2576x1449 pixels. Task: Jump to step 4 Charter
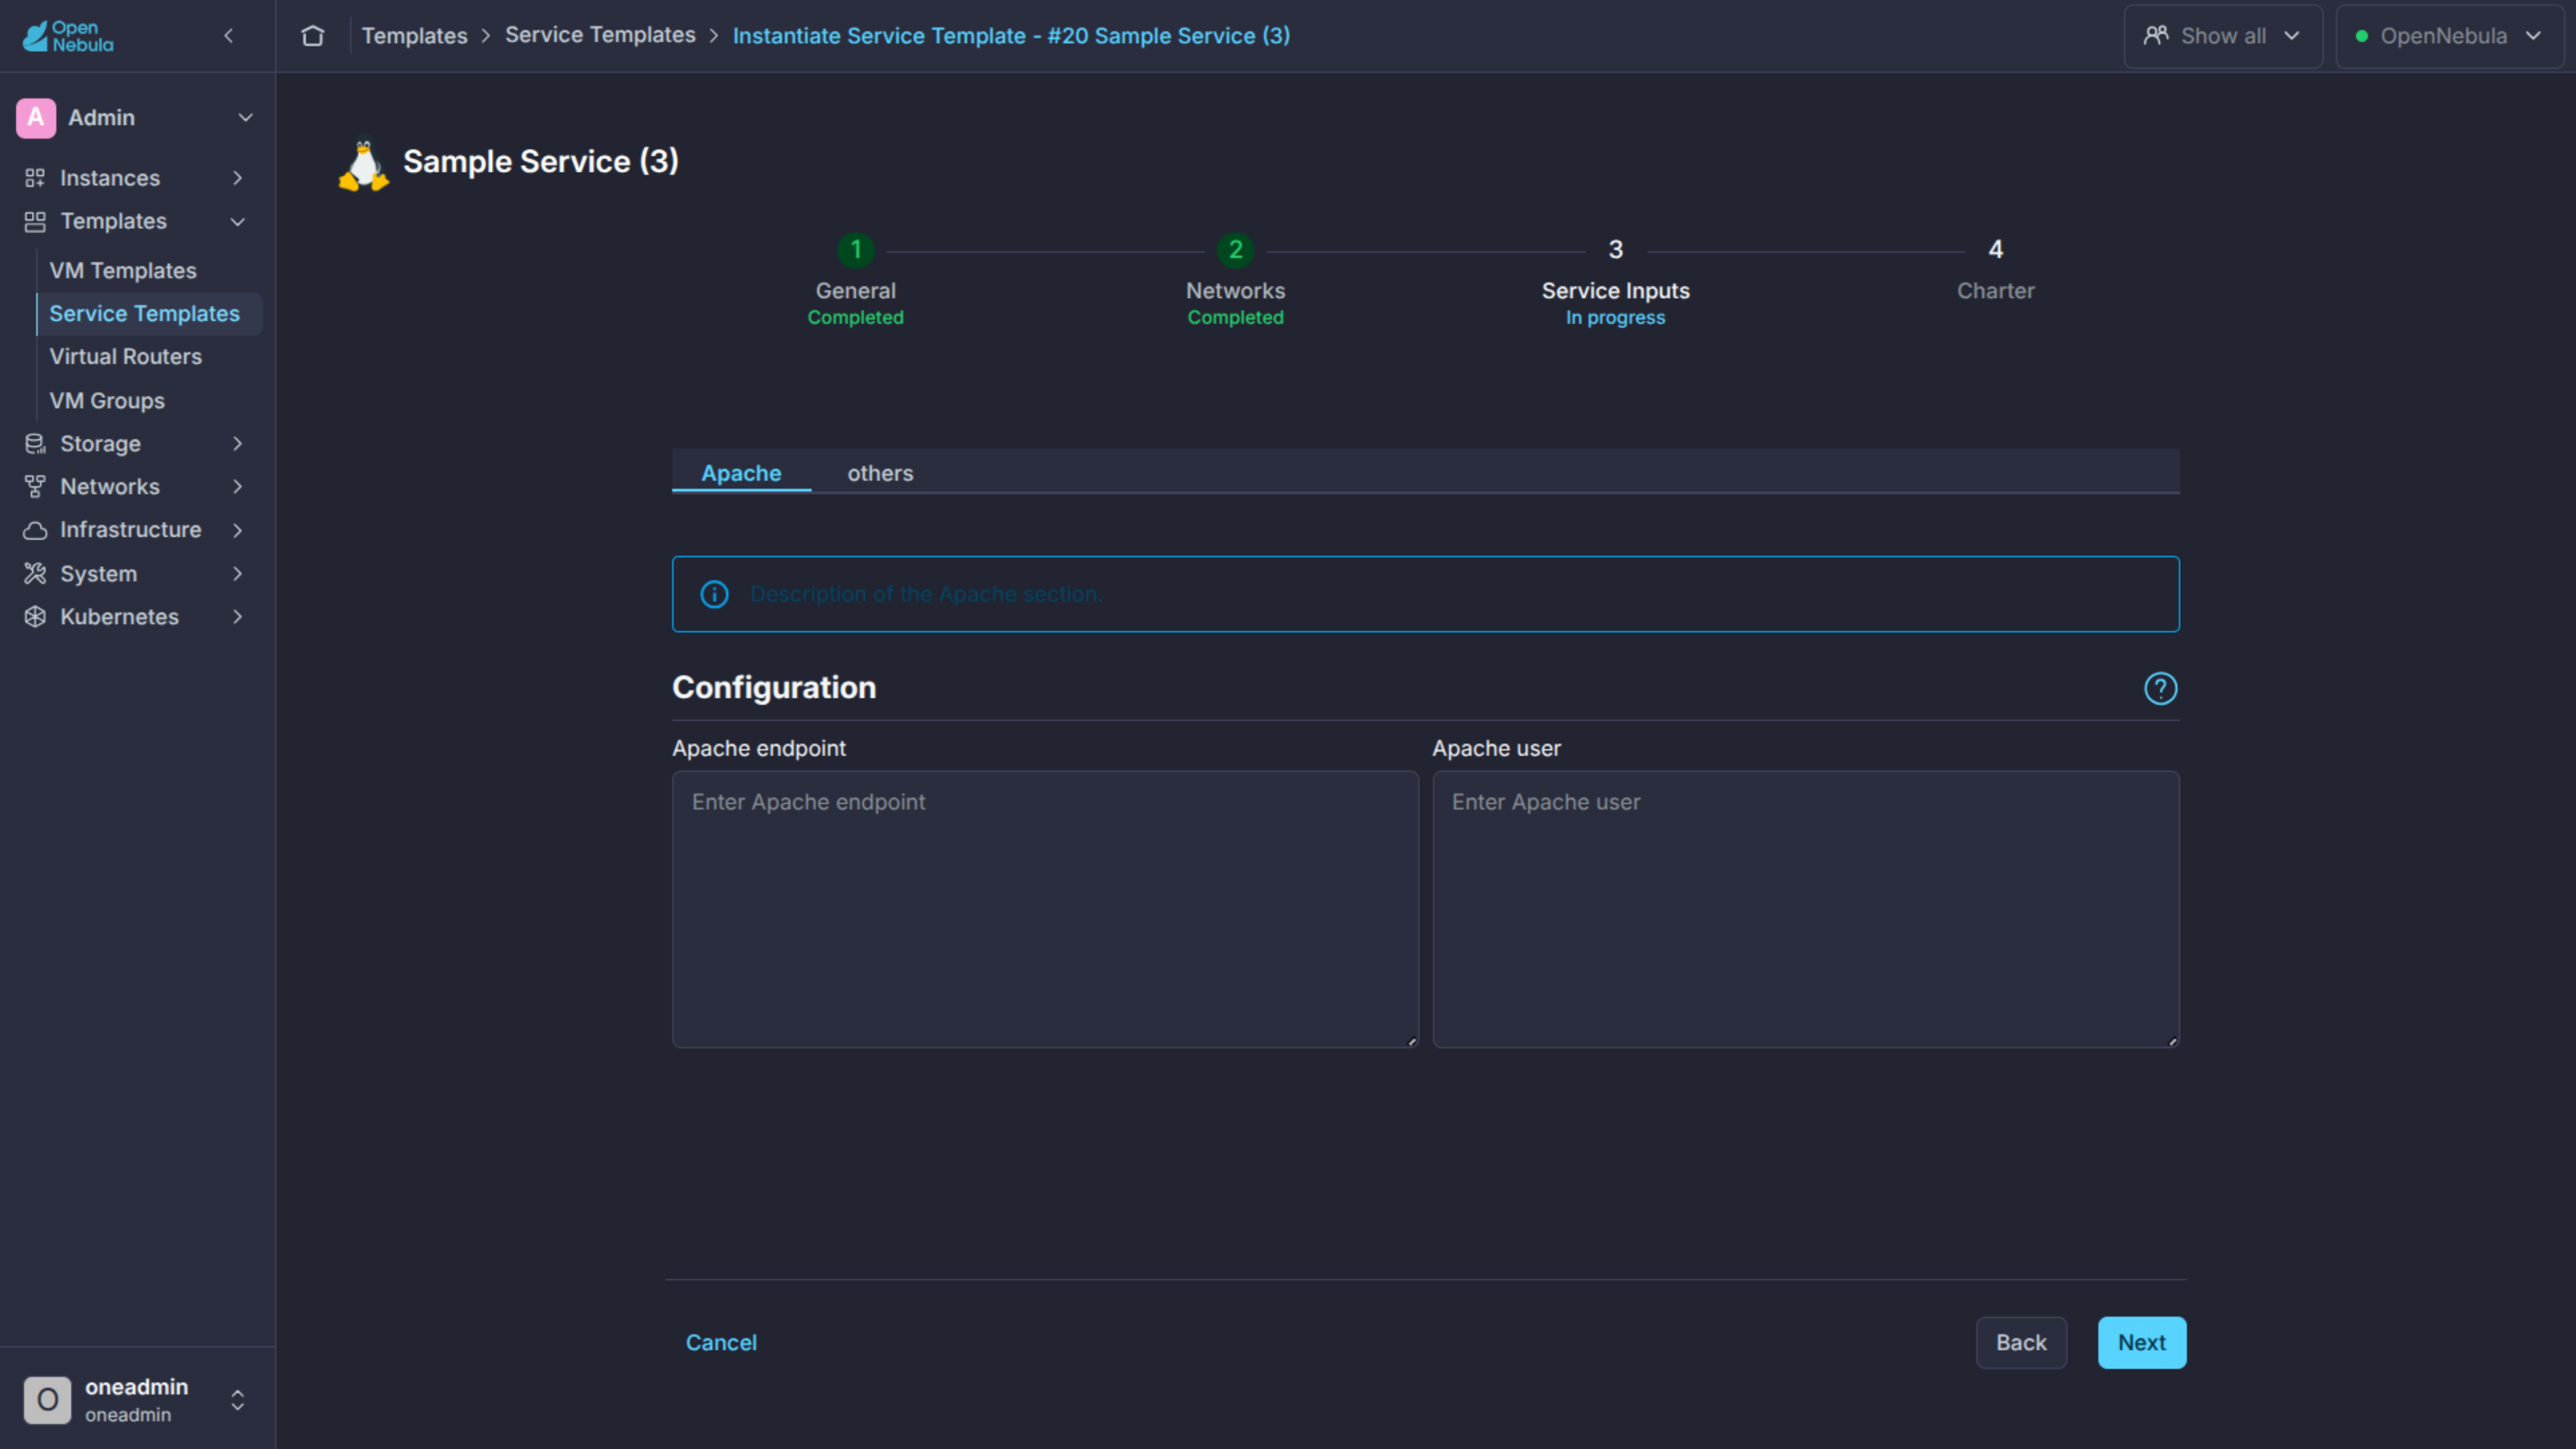point(1995,270)
